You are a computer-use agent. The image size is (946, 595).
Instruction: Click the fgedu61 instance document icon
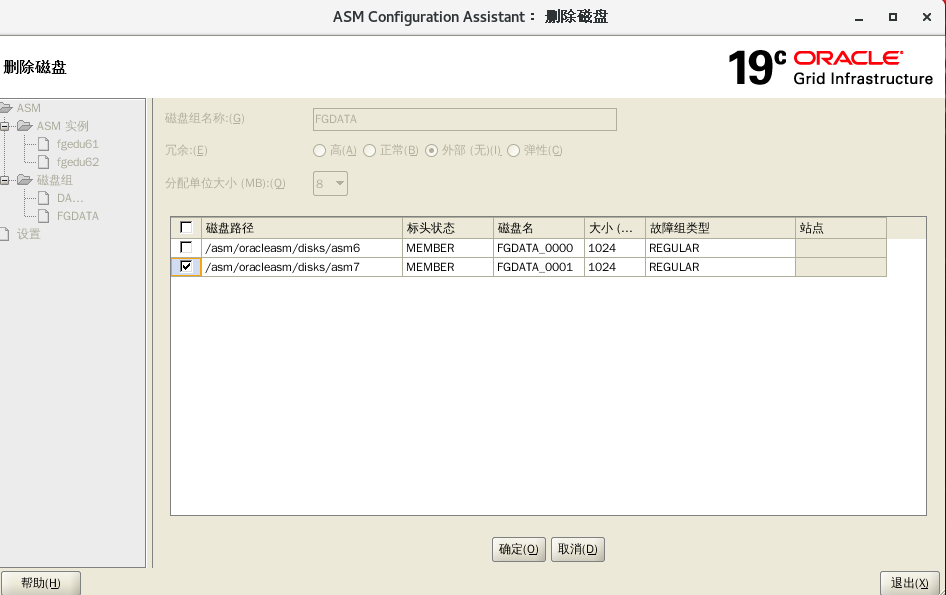click(43, 144)
